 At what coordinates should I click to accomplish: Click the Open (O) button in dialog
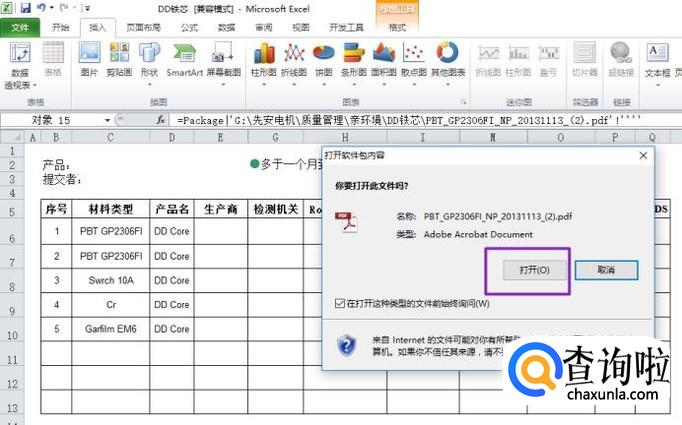535,270
